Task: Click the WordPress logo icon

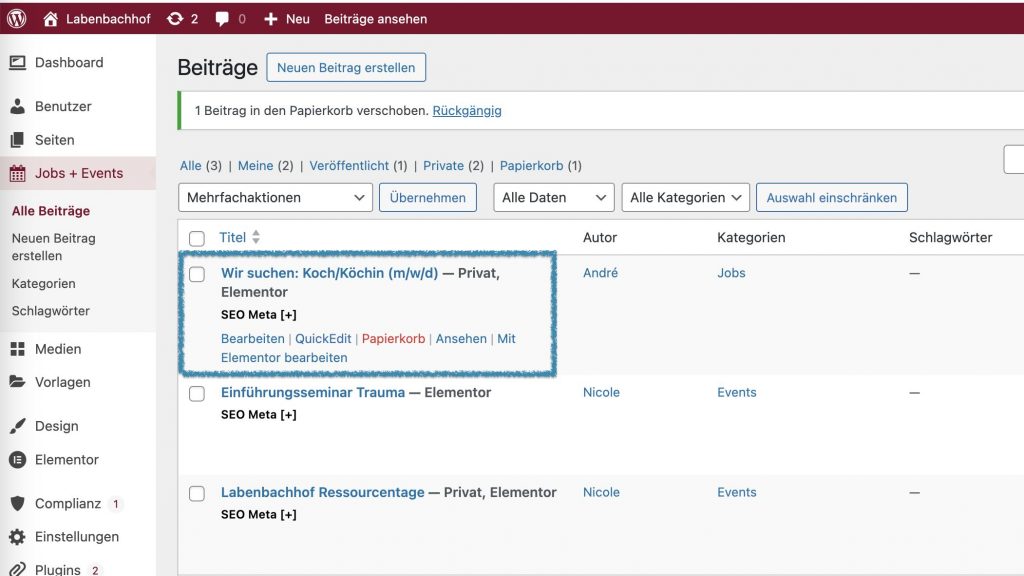Action: pyautogui.click(x=17, y=18)
